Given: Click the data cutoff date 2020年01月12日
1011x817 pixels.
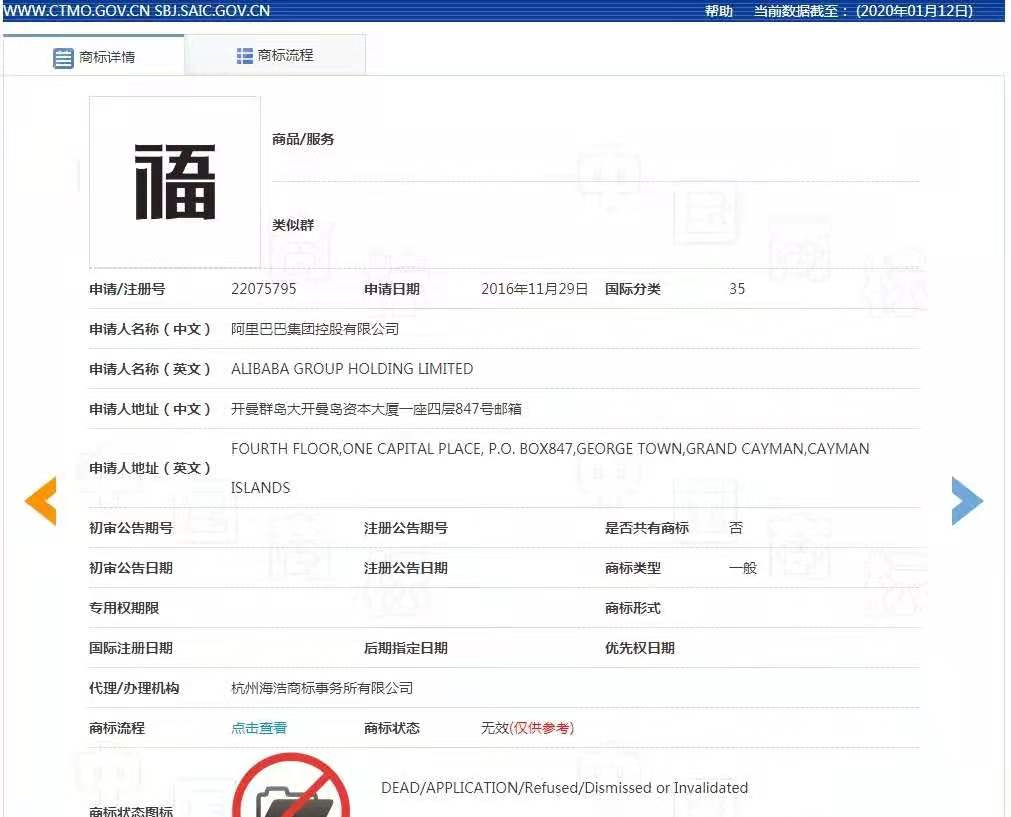Looking at the screenshot, I should [914, 11].
